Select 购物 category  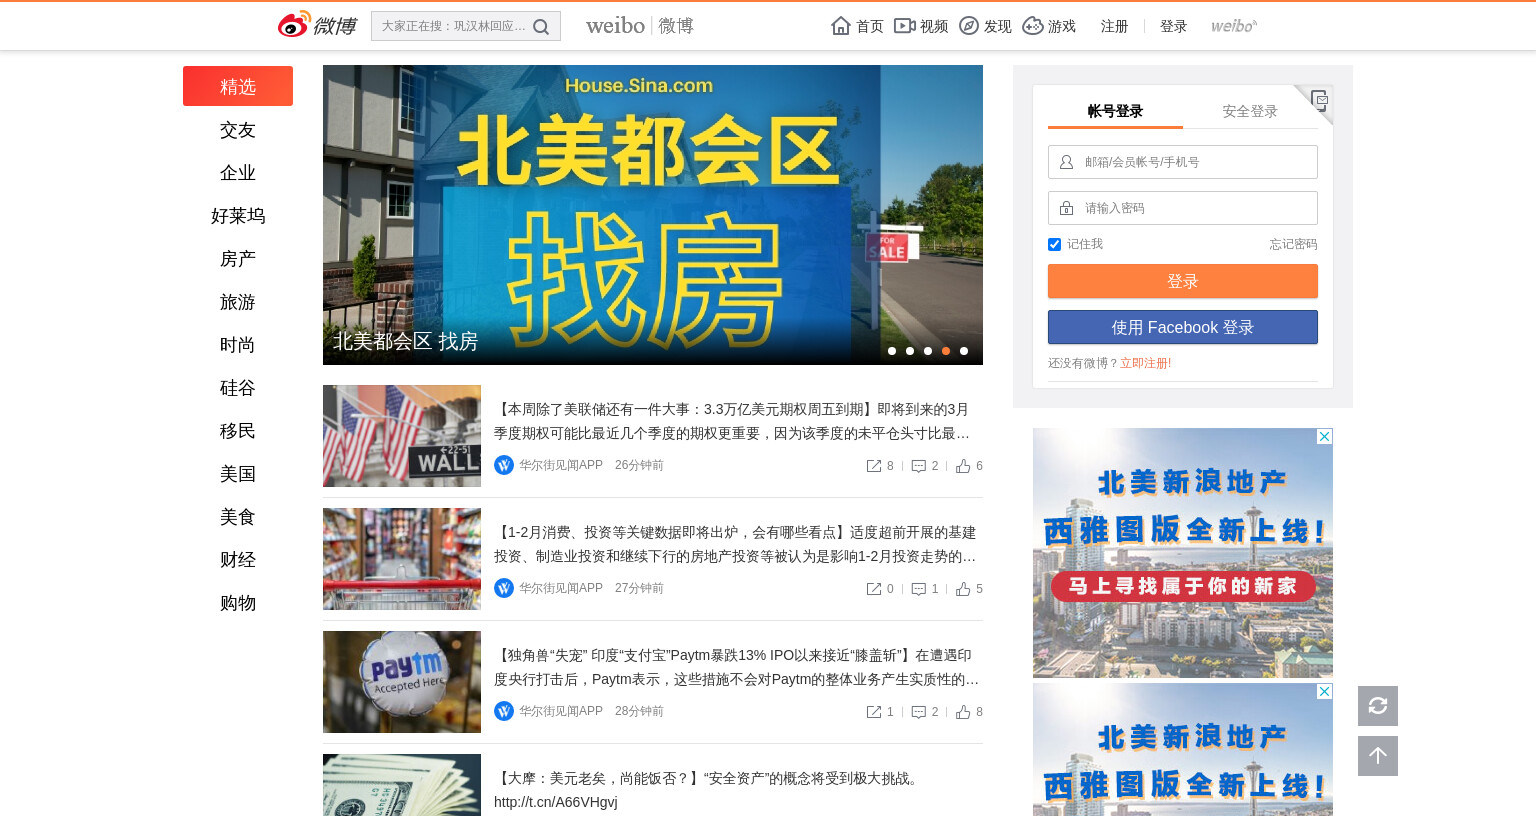click(x=238, y=603)
